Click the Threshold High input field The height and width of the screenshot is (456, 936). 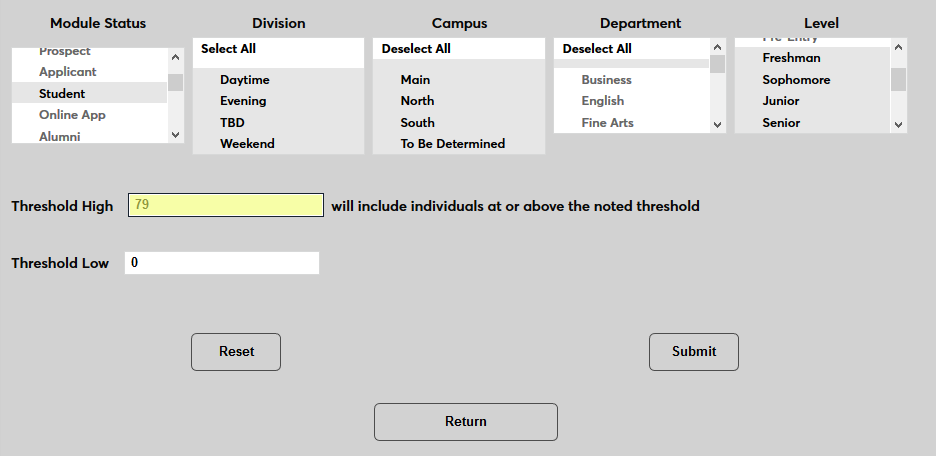[226, 205]
